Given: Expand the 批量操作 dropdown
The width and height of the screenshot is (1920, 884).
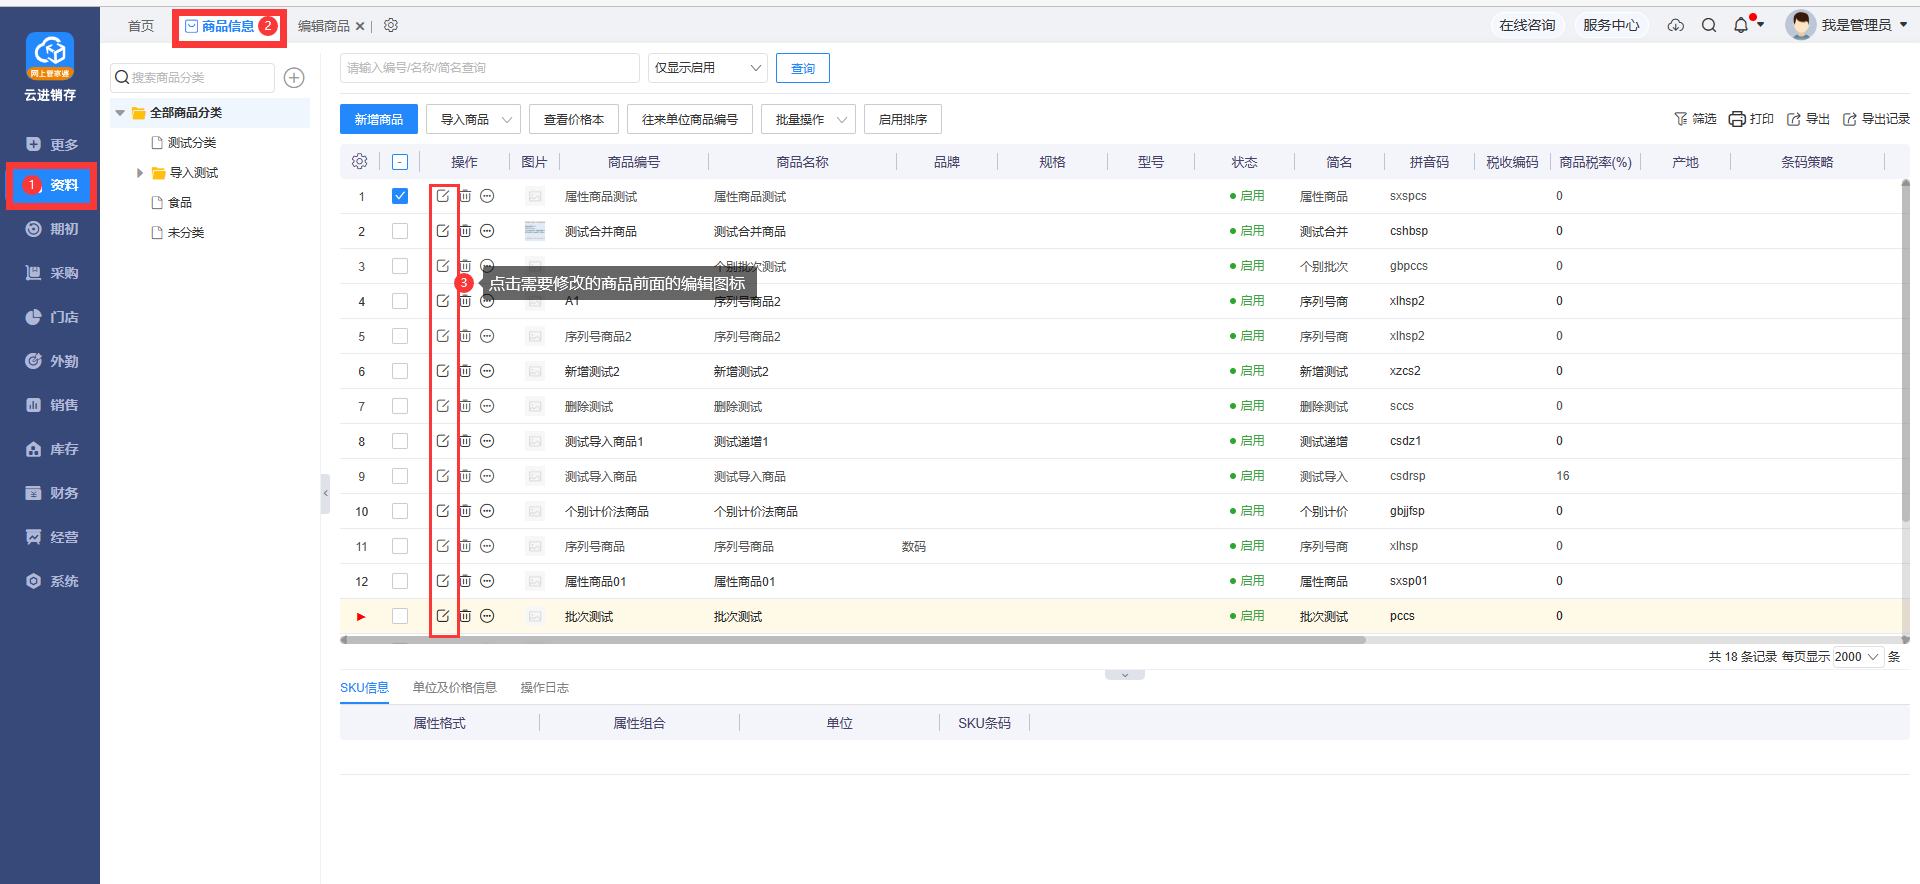Looking at the screenshot, I should pos(808,120).
